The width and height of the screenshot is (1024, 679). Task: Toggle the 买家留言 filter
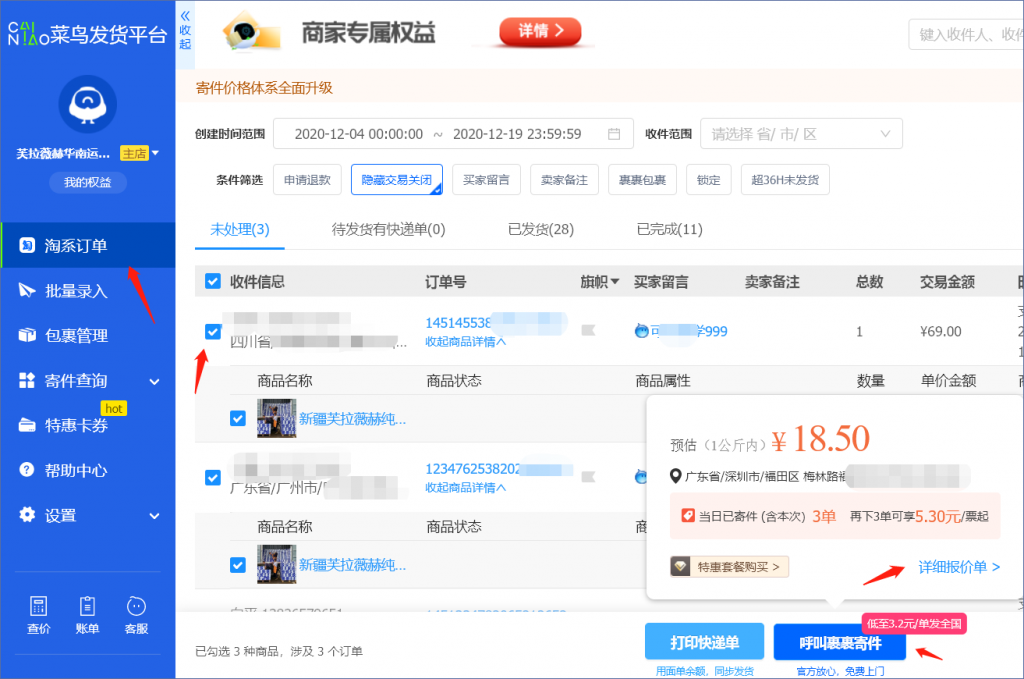click(486, 180)
